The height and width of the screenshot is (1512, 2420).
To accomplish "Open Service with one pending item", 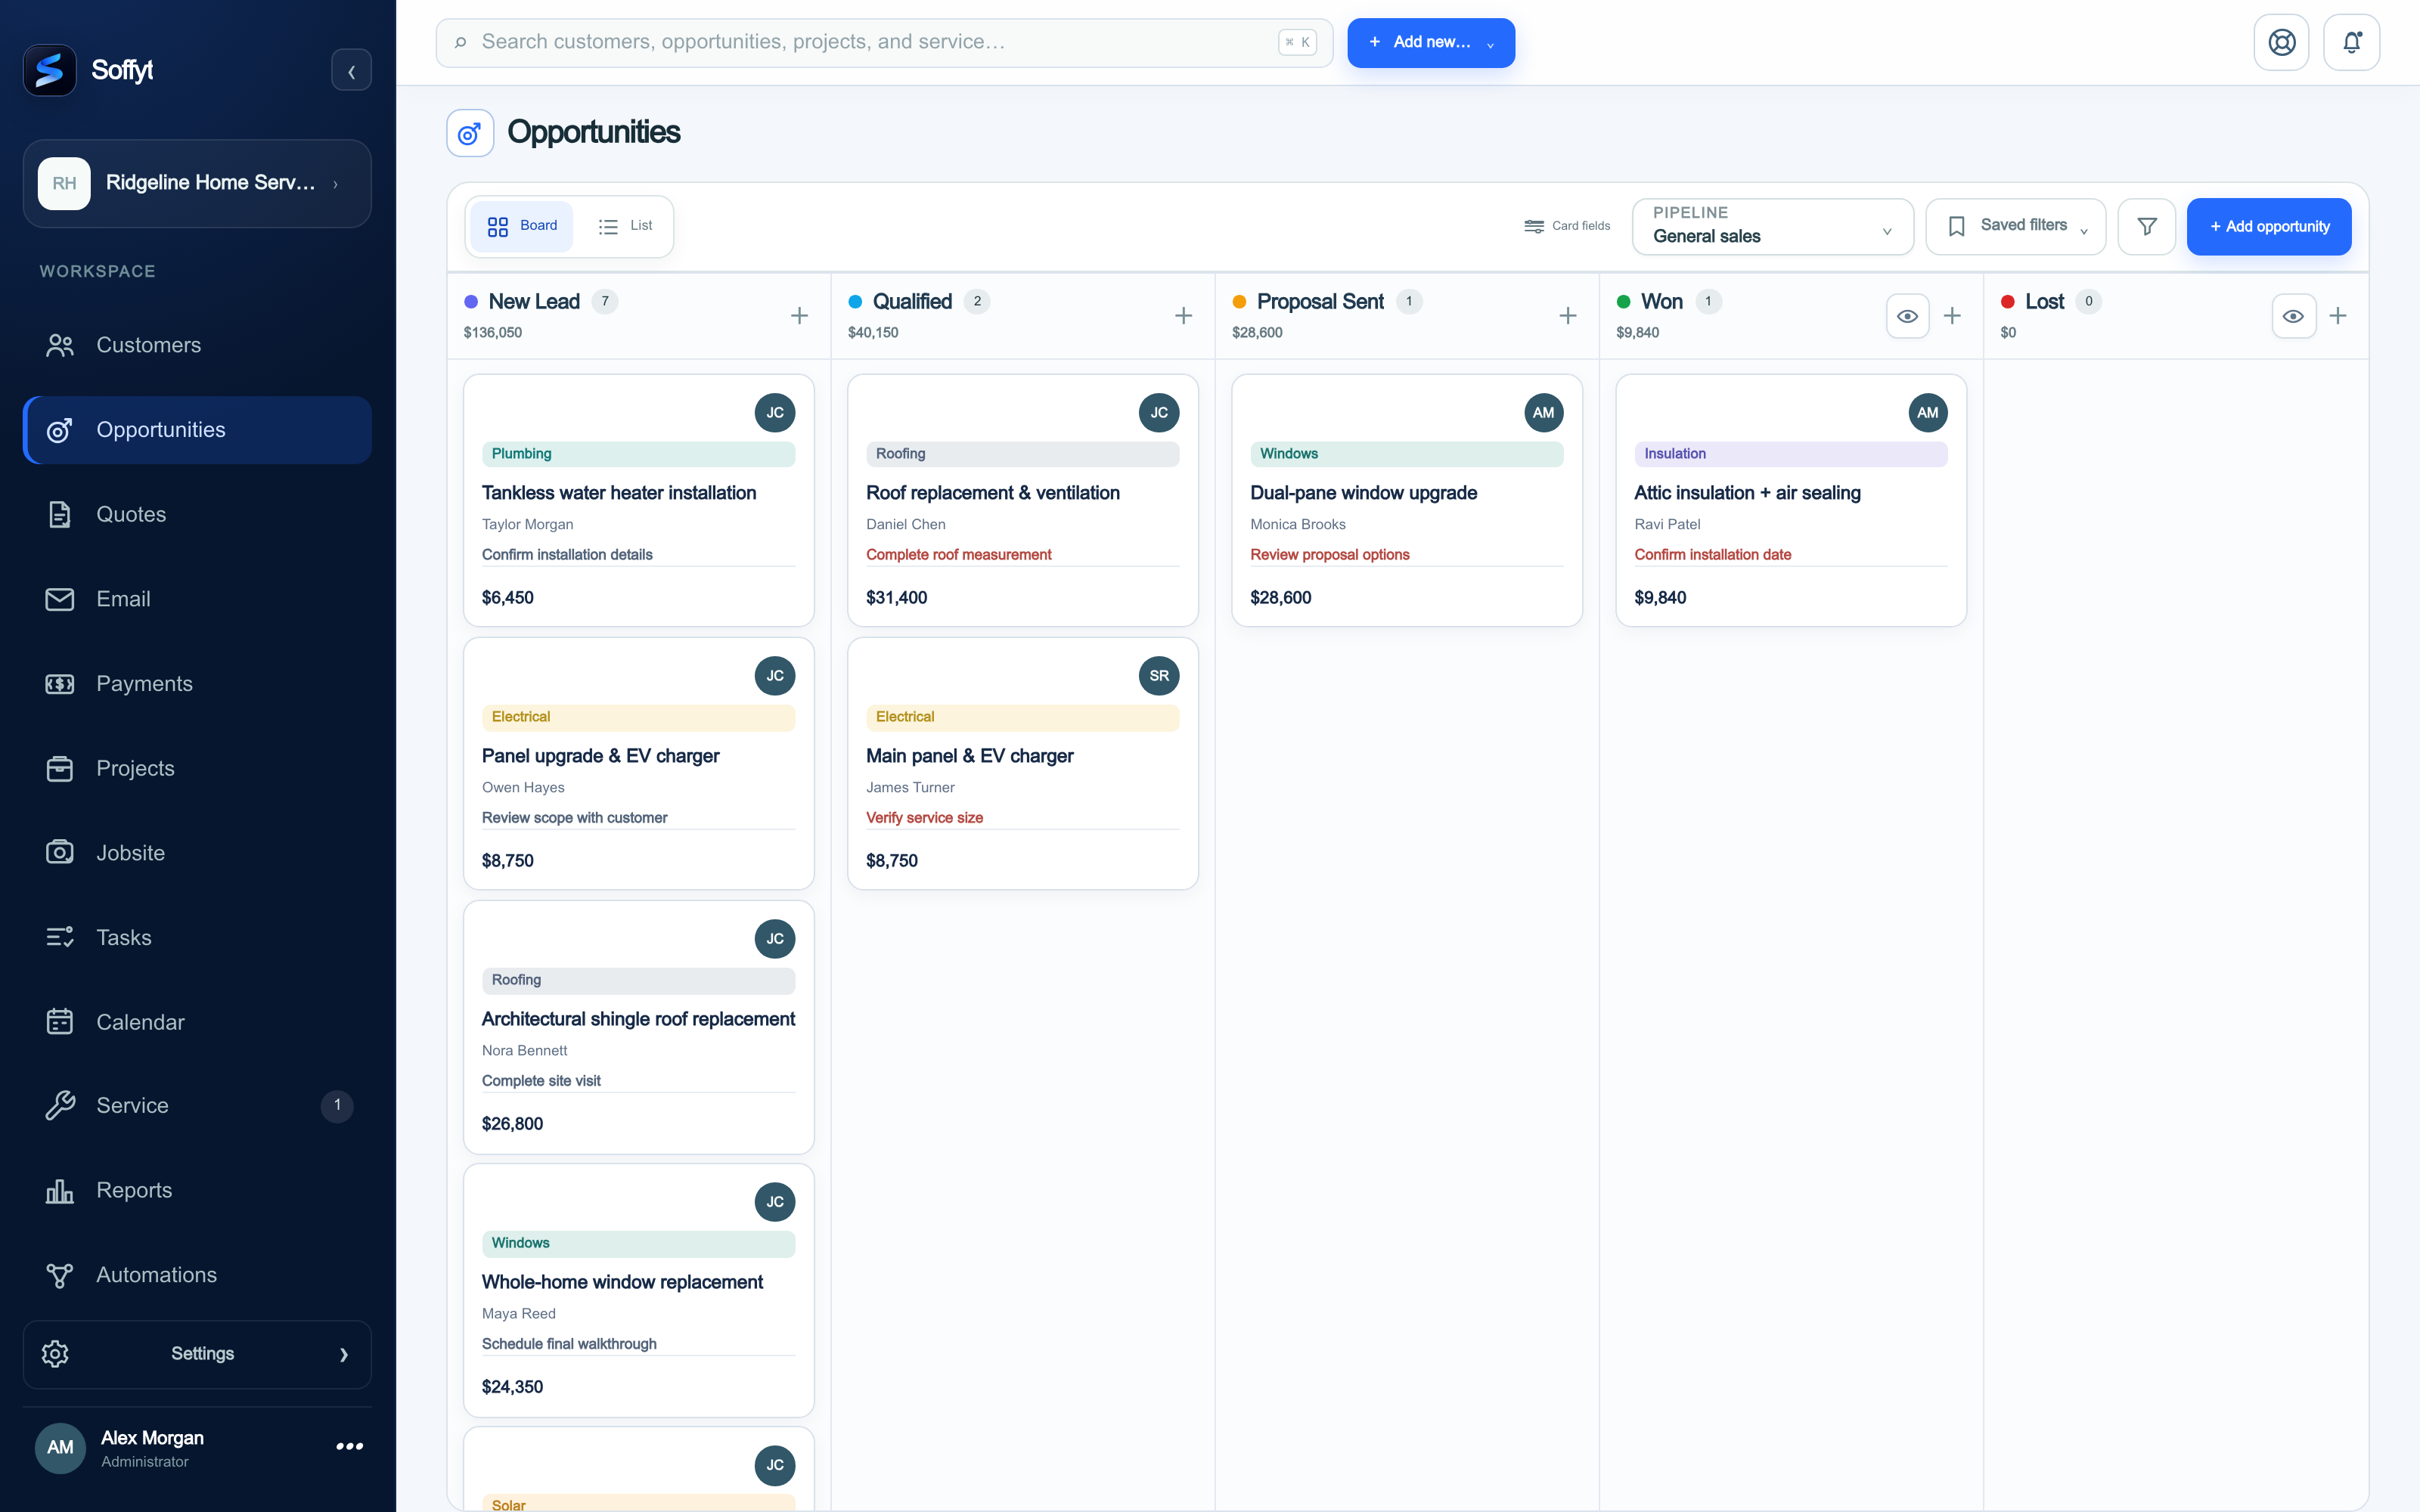I will pyautogui.click(x=197, y=1106).
